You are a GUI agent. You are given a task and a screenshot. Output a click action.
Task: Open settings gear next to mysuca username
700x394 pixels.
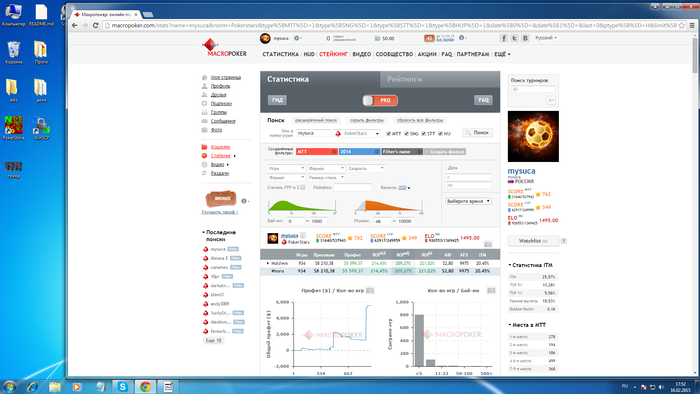pyautogui.click(x=296, y=38)
